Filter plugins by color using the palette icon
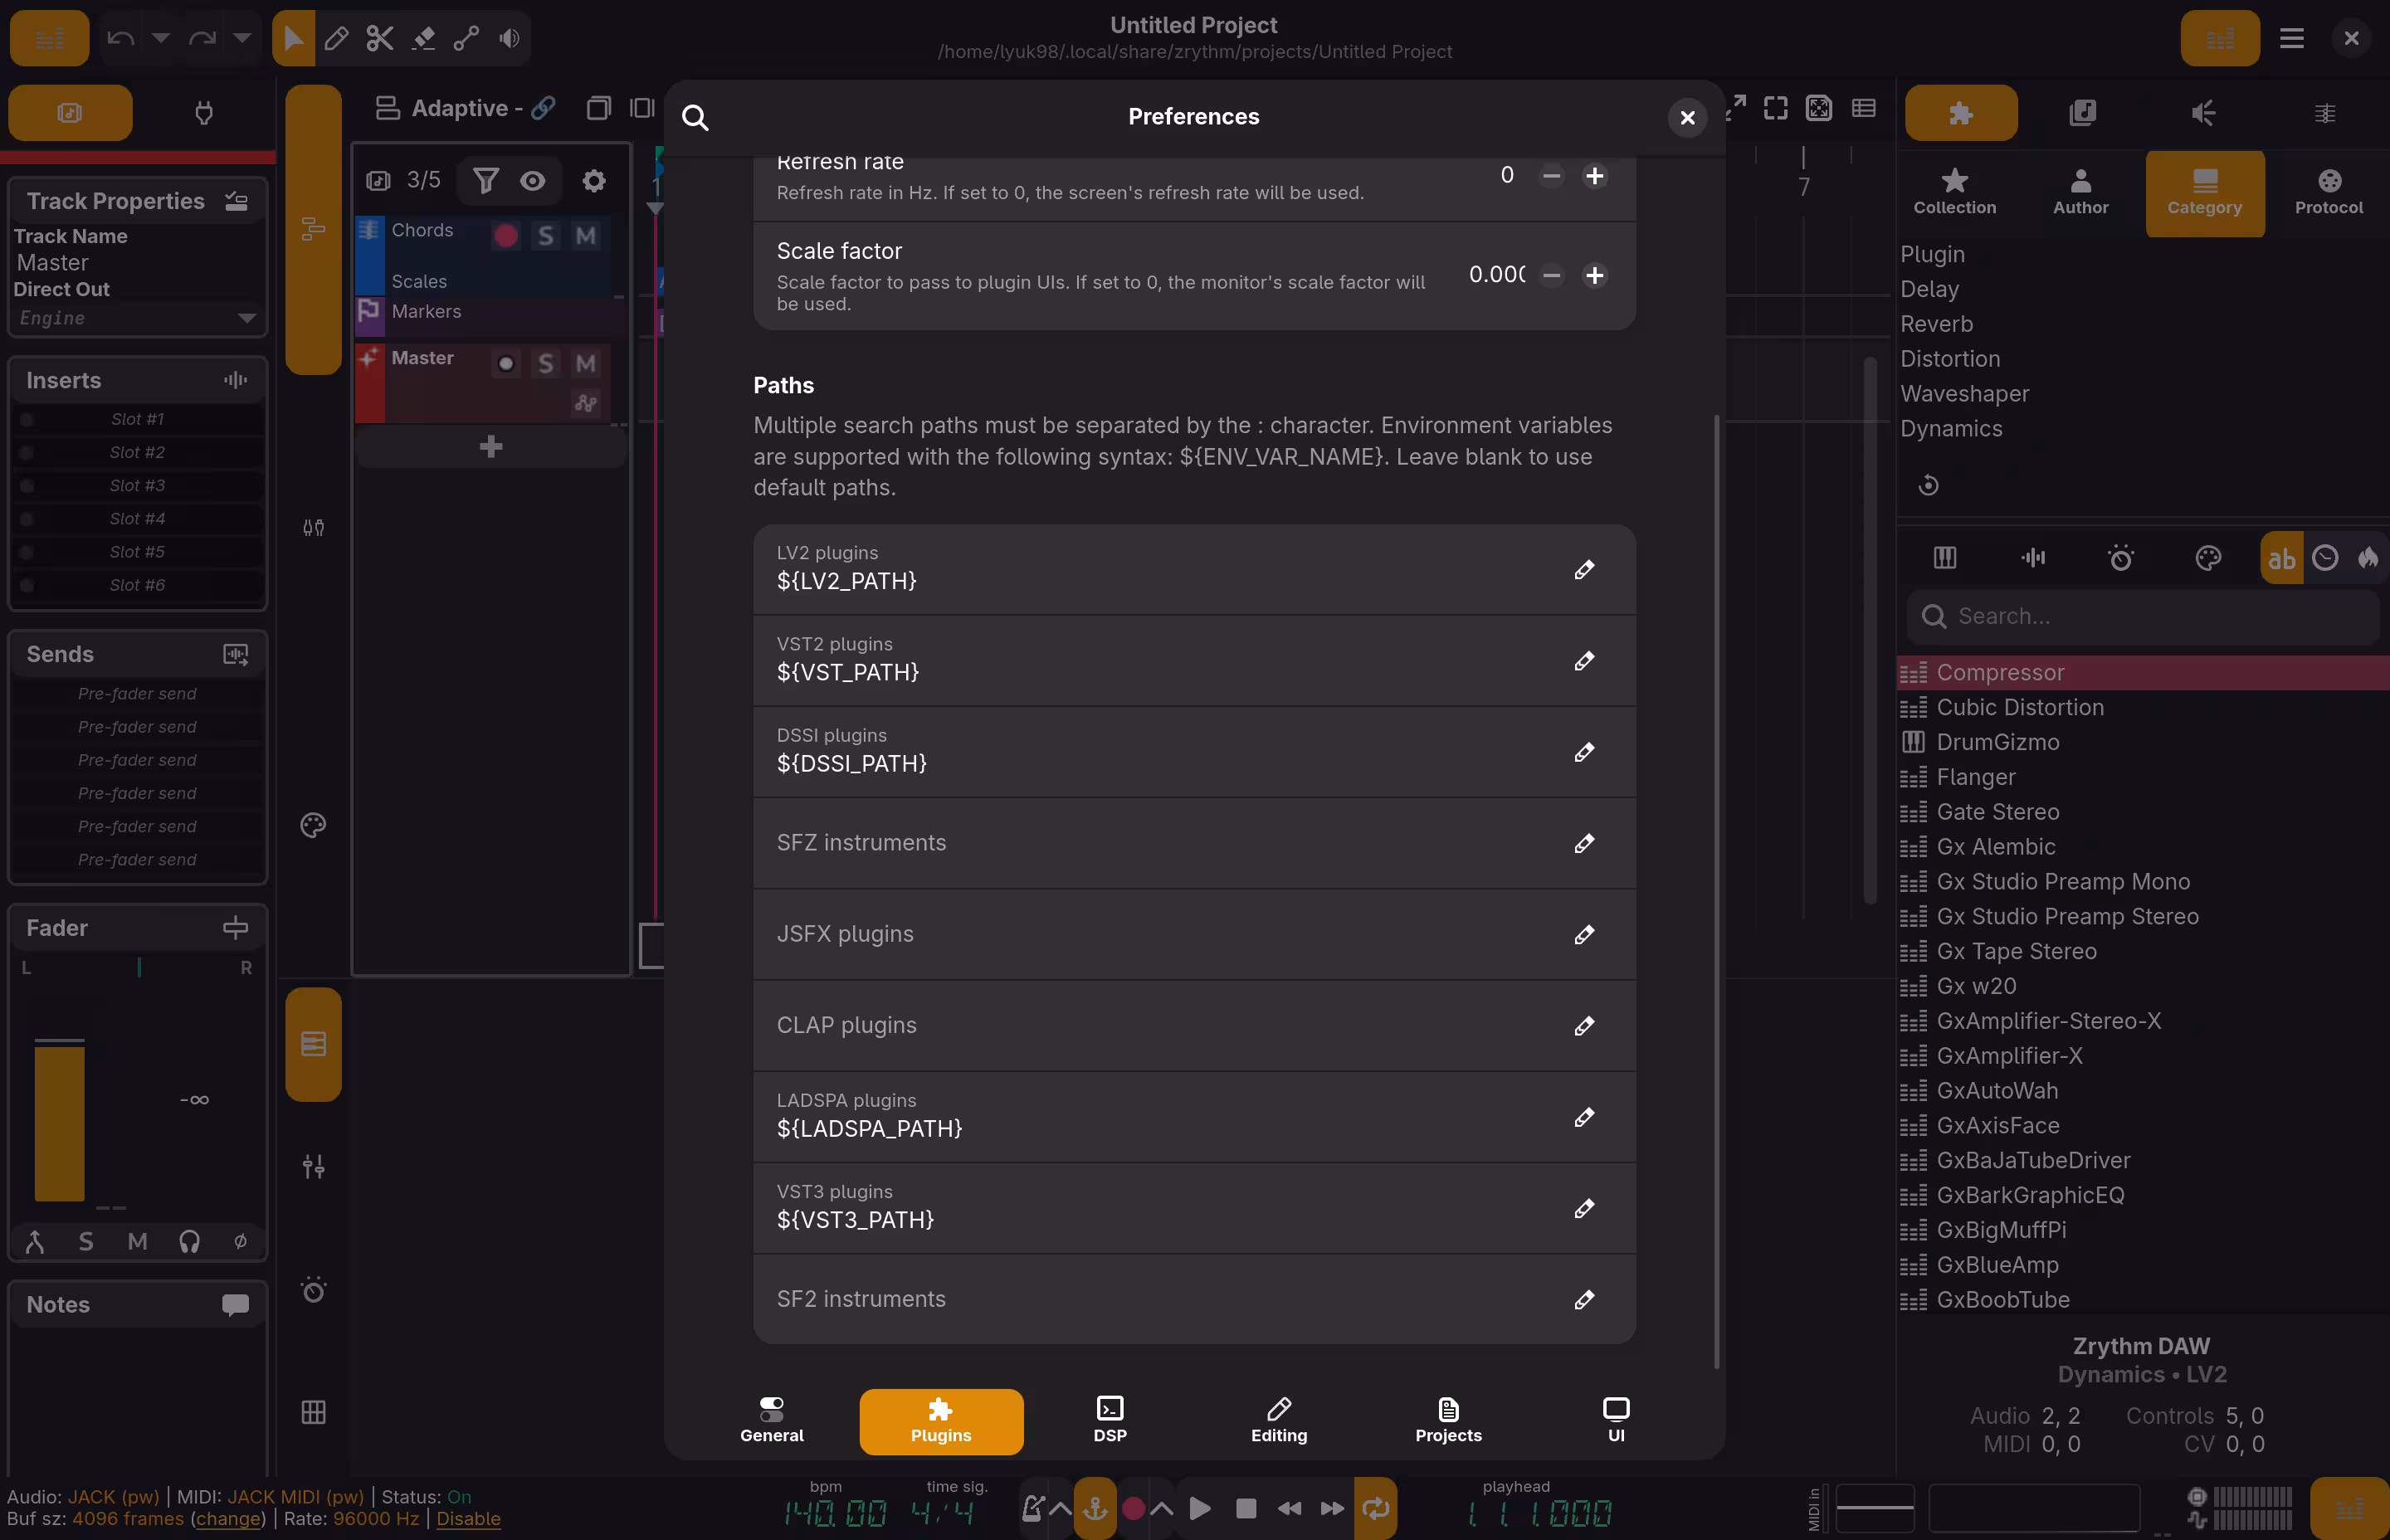Image resolution: width=2390 pixels, height=1540 pixels. [2209, 557]
